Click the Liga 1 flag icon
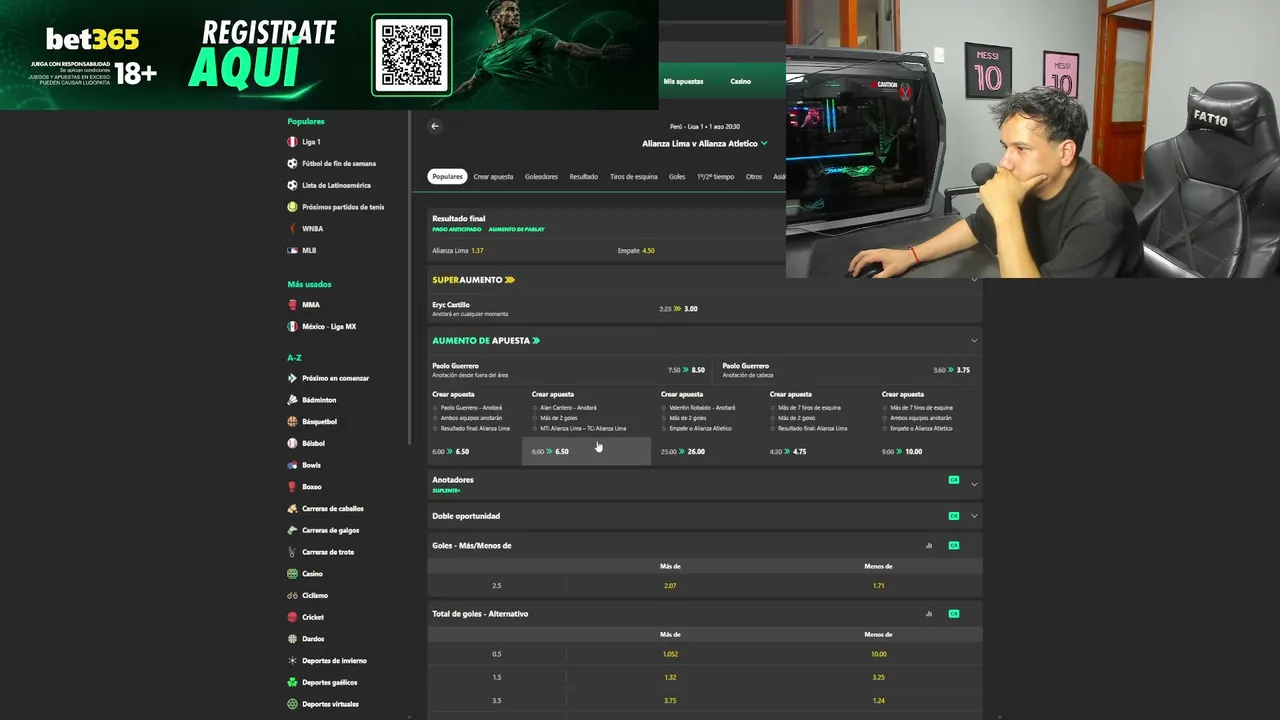 click(x=292, y=142)
